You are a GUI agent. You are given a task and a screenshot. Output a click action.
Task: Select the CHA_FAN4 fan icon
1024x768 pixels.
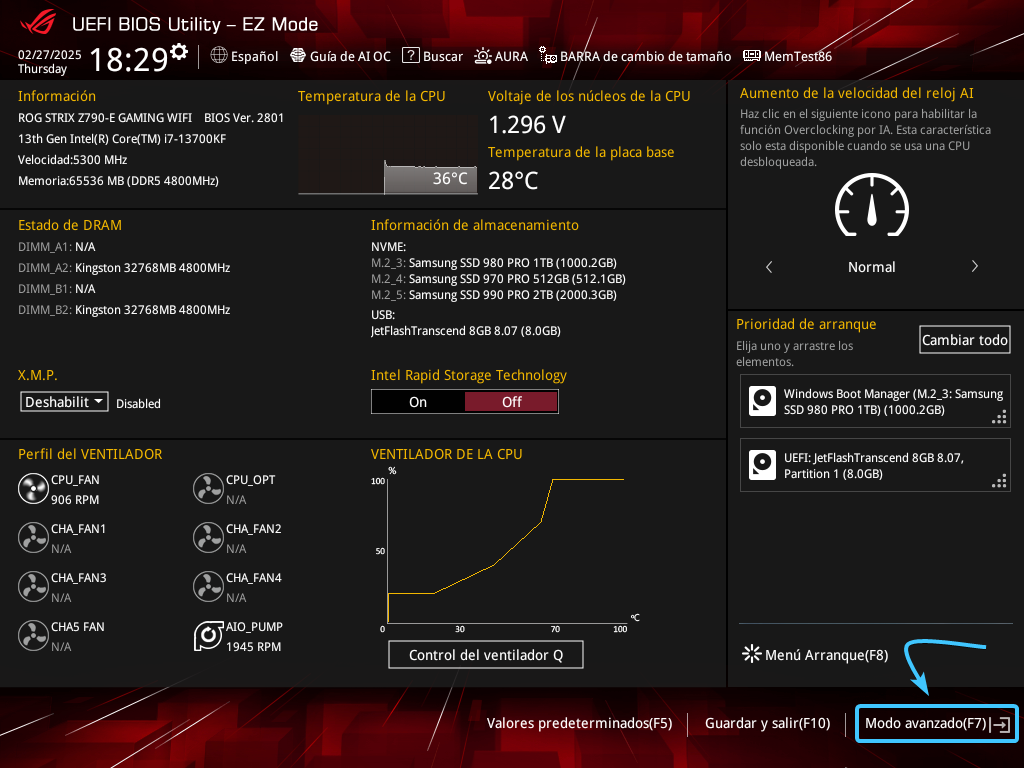point(208,587)
